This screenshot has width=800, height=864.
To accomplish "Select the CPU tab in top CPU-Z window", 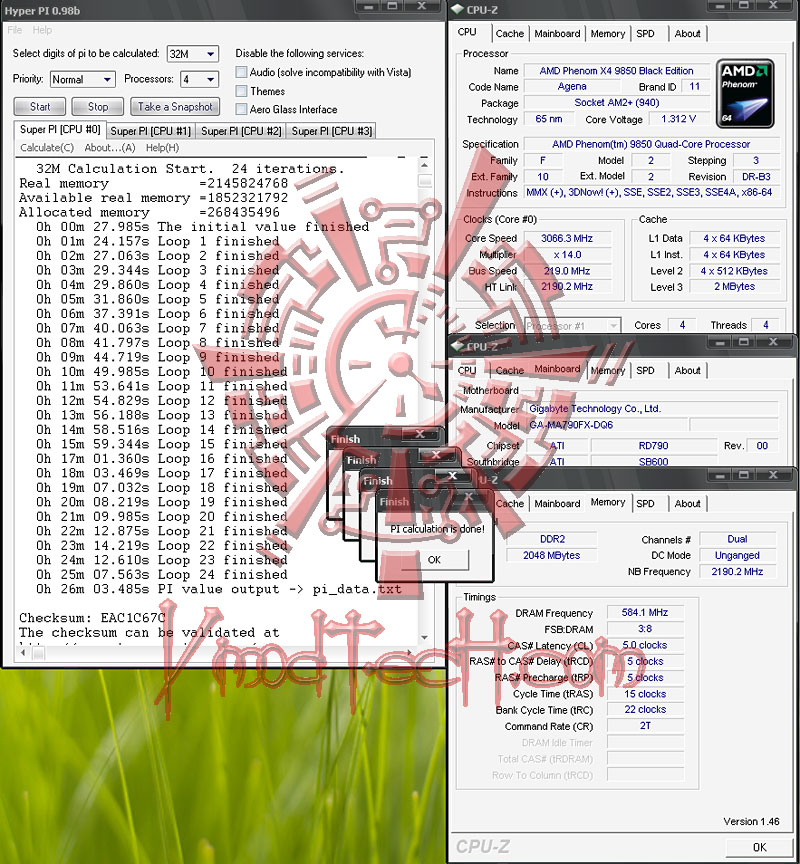I will tap(467, 32).
